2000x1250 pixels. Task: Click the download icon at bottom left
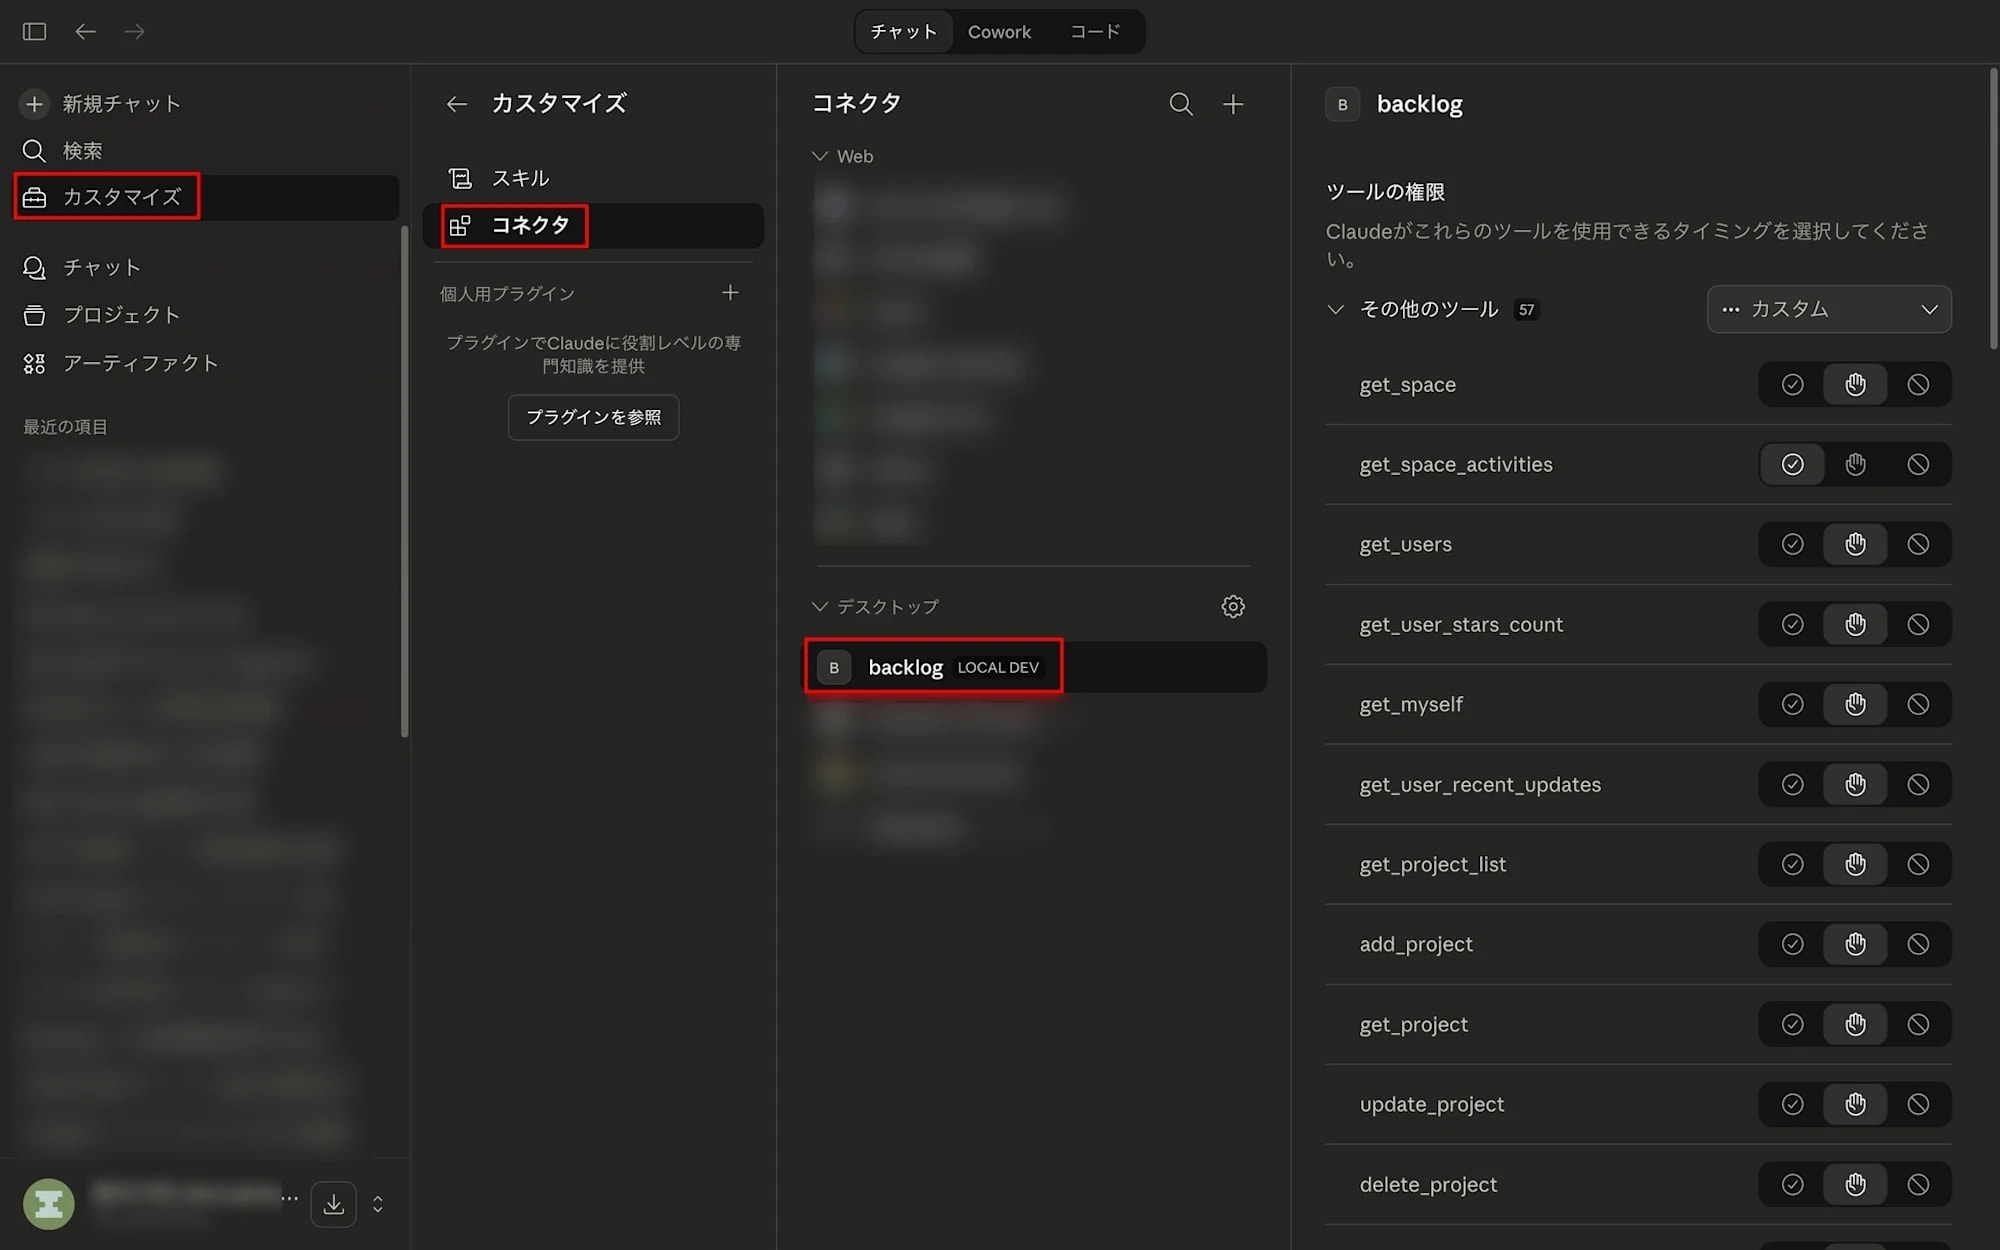click(334, 1204)
